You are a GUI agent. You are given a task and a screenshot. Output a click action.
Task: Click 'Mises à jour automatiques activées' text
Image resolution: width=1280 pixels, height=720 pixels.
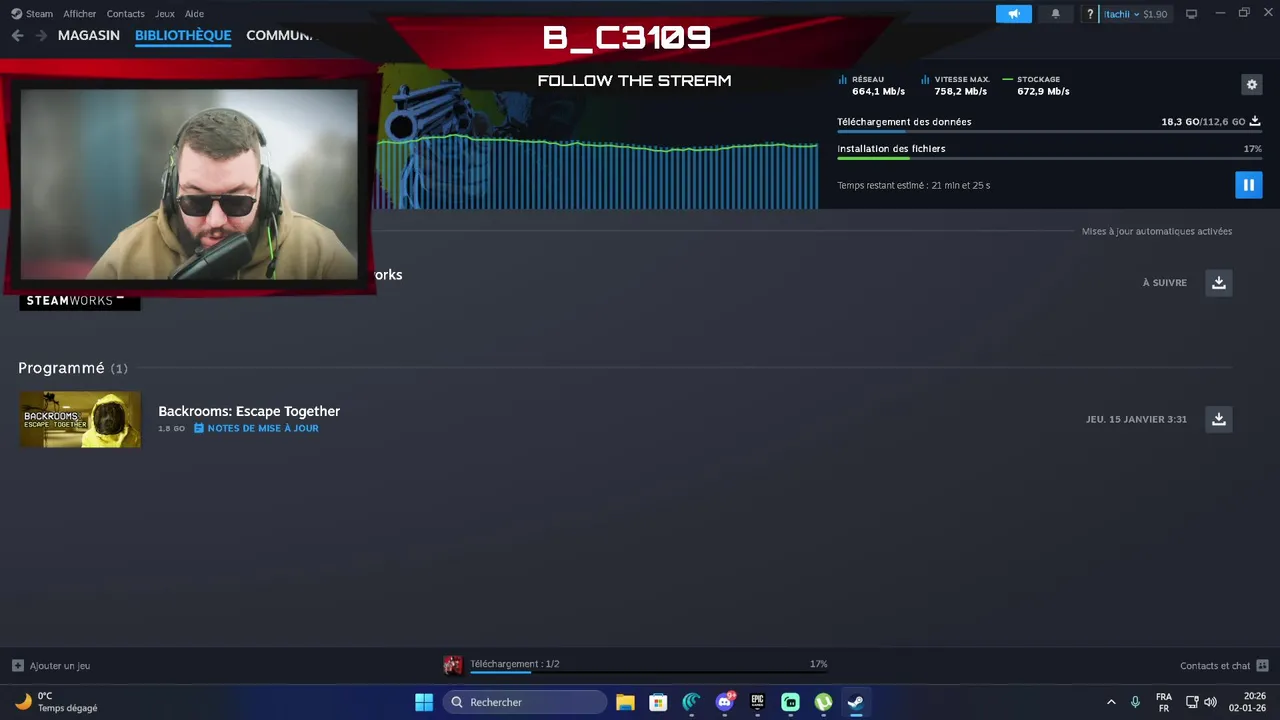[1156, 231]
